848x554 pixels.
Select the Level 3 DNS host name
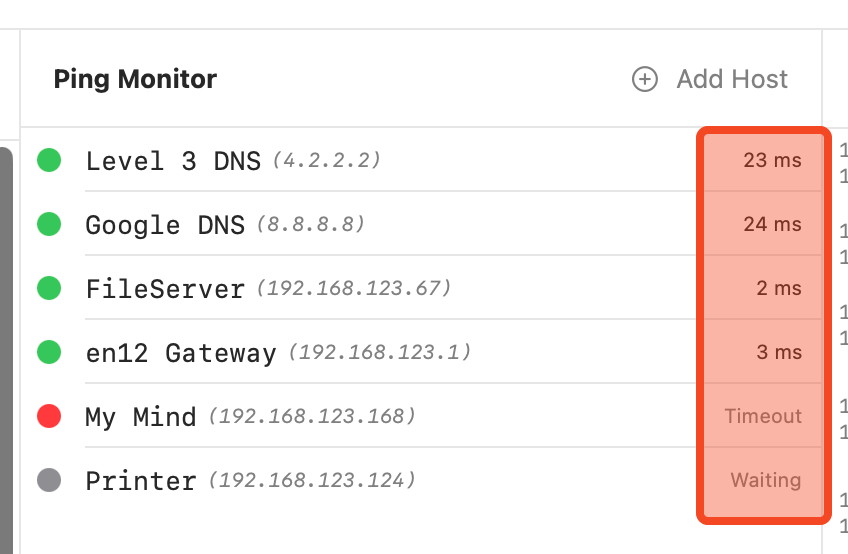[173, 161]
